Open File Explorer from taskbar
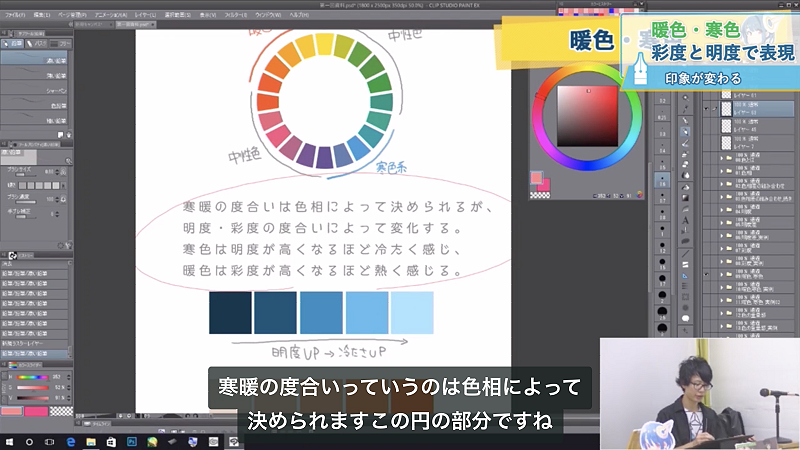The height and width of the screenshot is (450, 800). pos(91,442)
